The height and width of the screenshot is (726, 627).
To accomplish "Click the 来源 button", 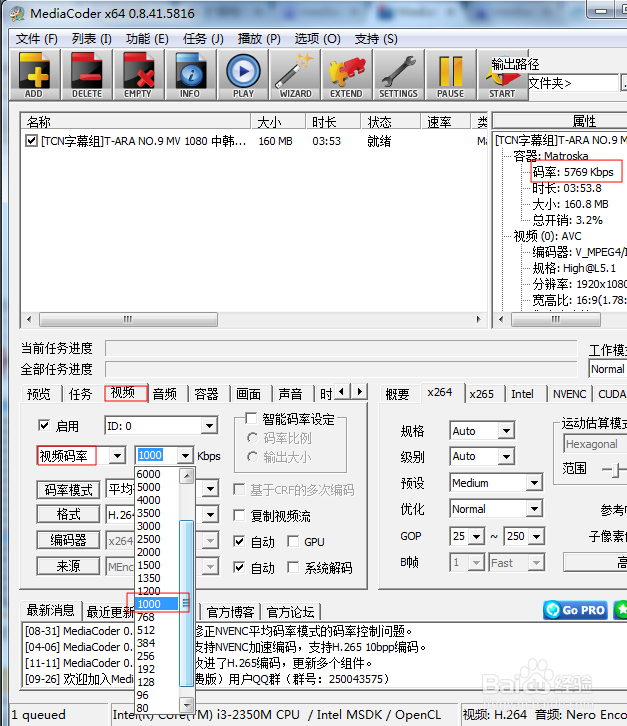I will 69,566.
